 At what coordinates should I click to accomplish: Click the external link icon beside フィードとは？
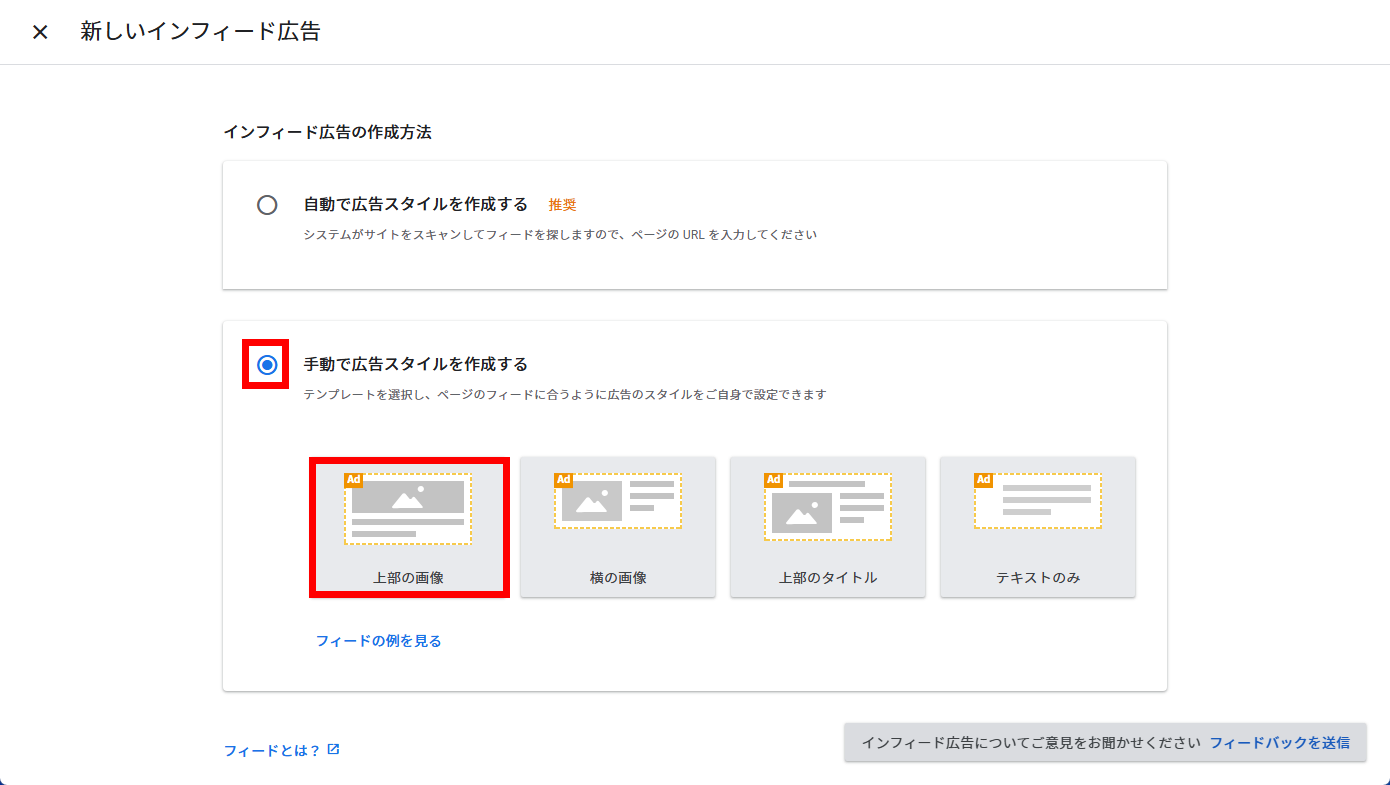(334, 749)
